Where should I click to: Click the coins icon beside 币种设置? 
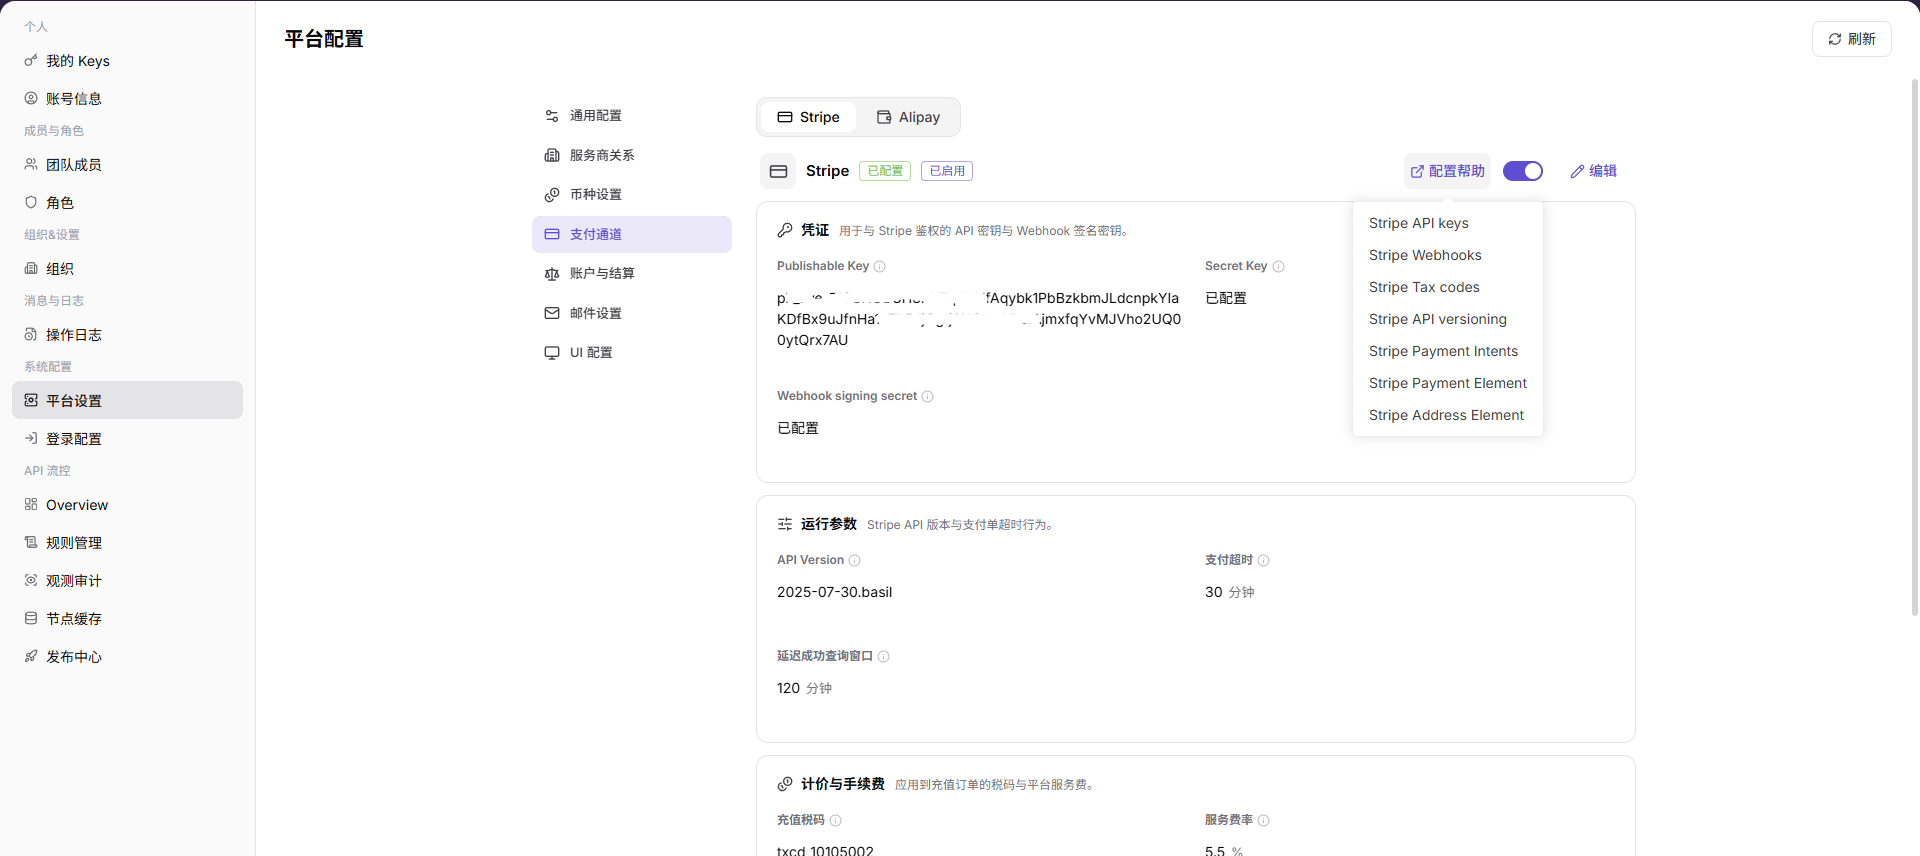tap(552, 194)
